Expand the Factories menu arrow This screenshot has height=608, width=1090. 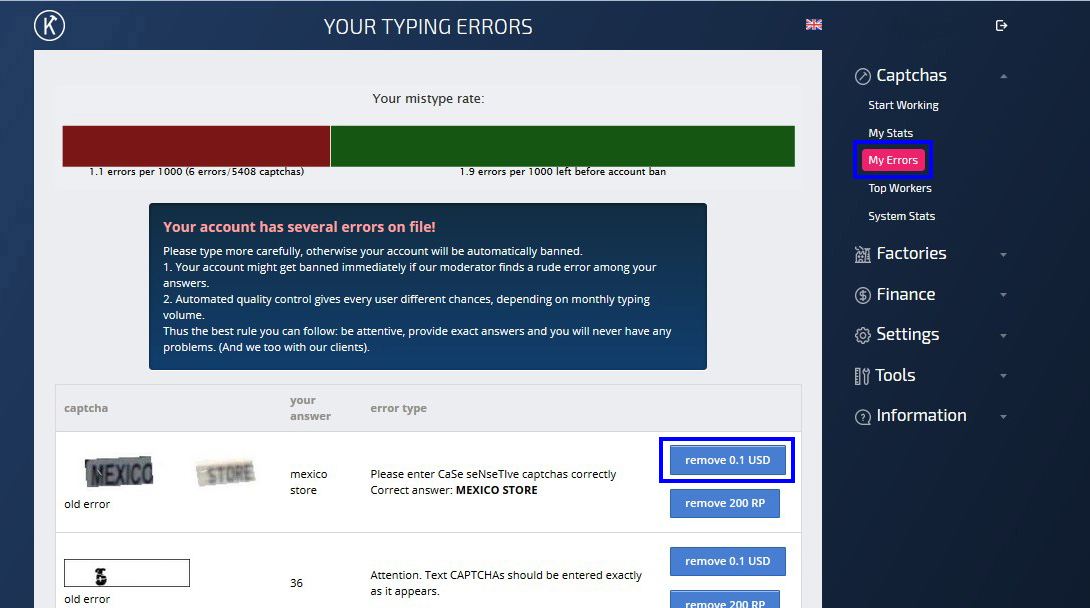pyautogui.click(x=1003, y=254)
